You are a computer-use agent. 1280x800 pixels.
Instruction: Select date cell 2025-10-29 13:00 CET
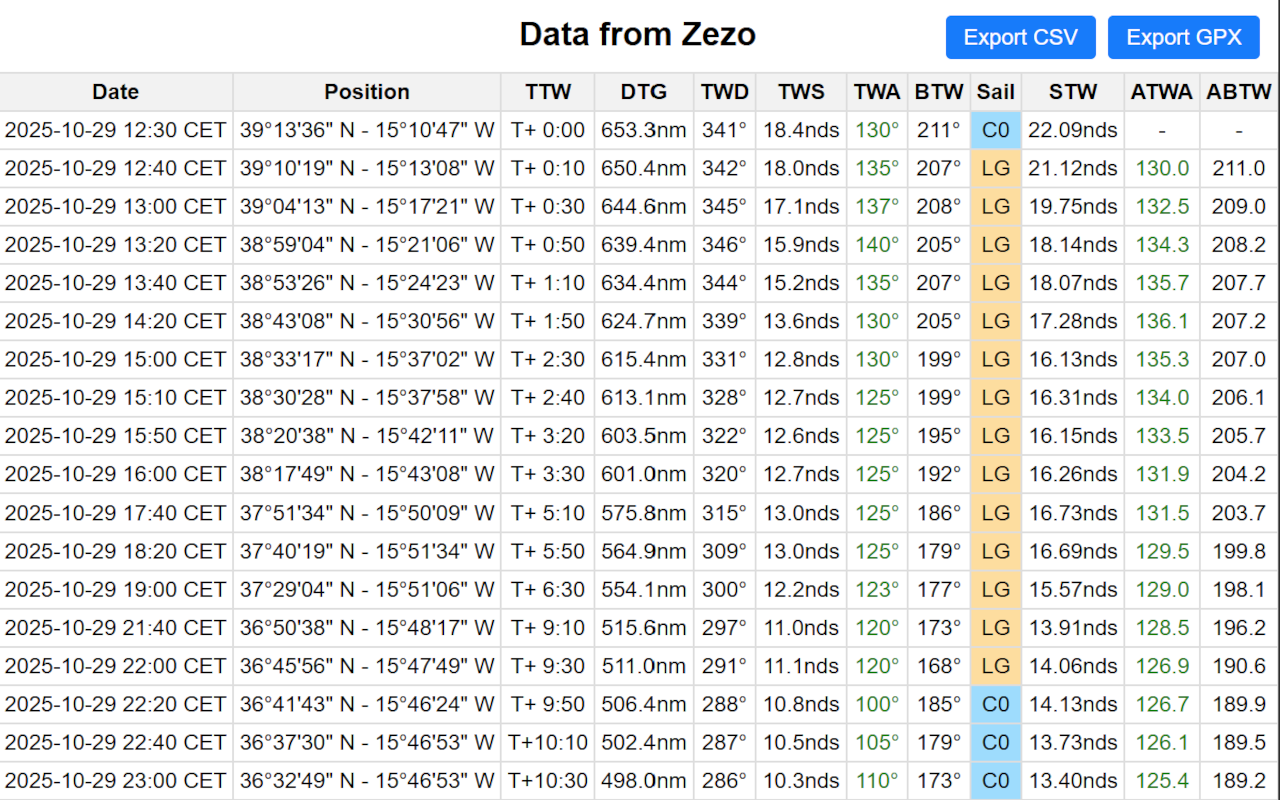pyautogui.click(x=116, y=207)
